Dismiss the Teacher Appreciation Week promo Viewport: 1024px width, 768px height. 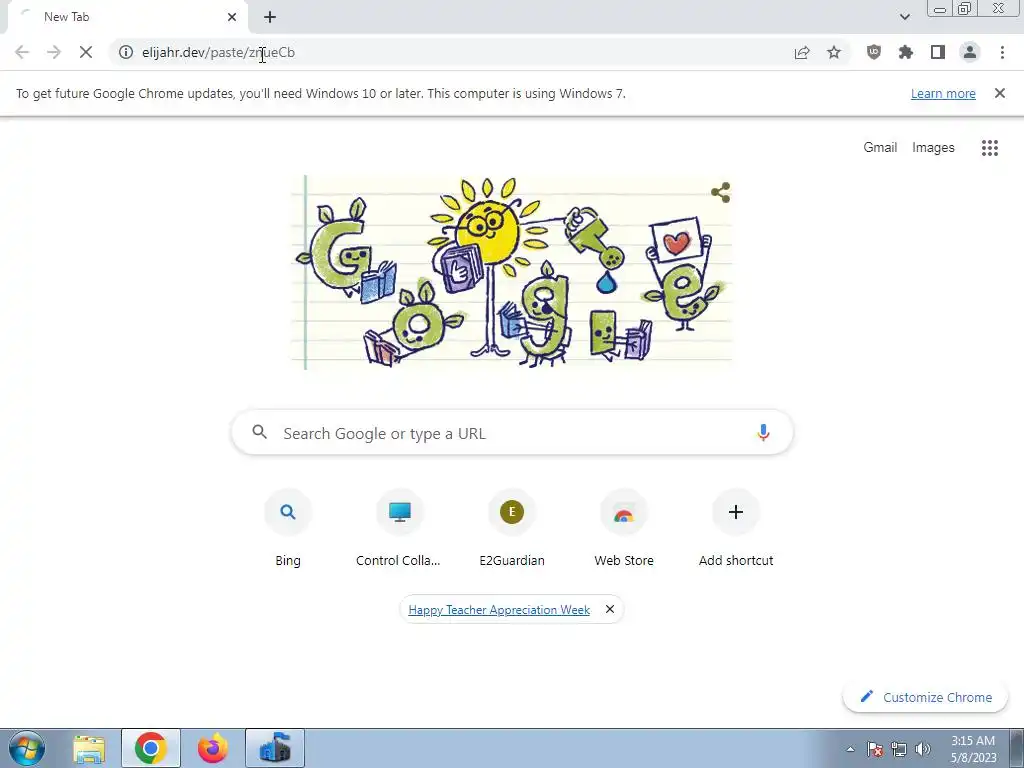(609, 609)
